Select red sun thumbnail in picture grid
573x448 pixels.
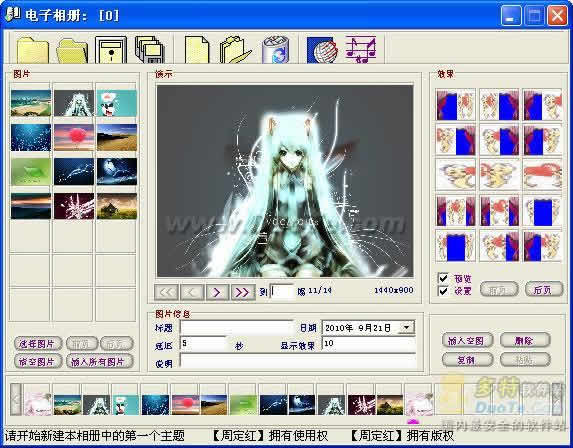[x=74, y=137]
